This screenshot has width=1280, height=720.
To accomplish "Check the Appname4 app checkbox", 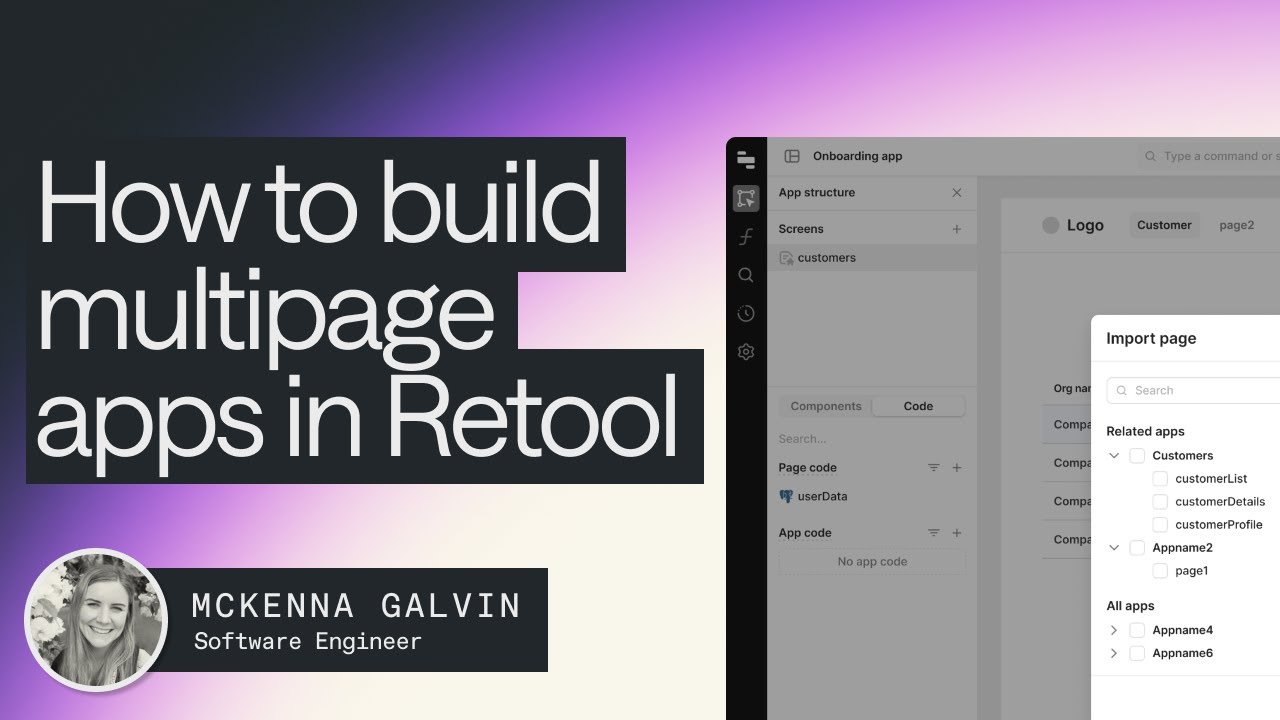I will point(1137,630).
